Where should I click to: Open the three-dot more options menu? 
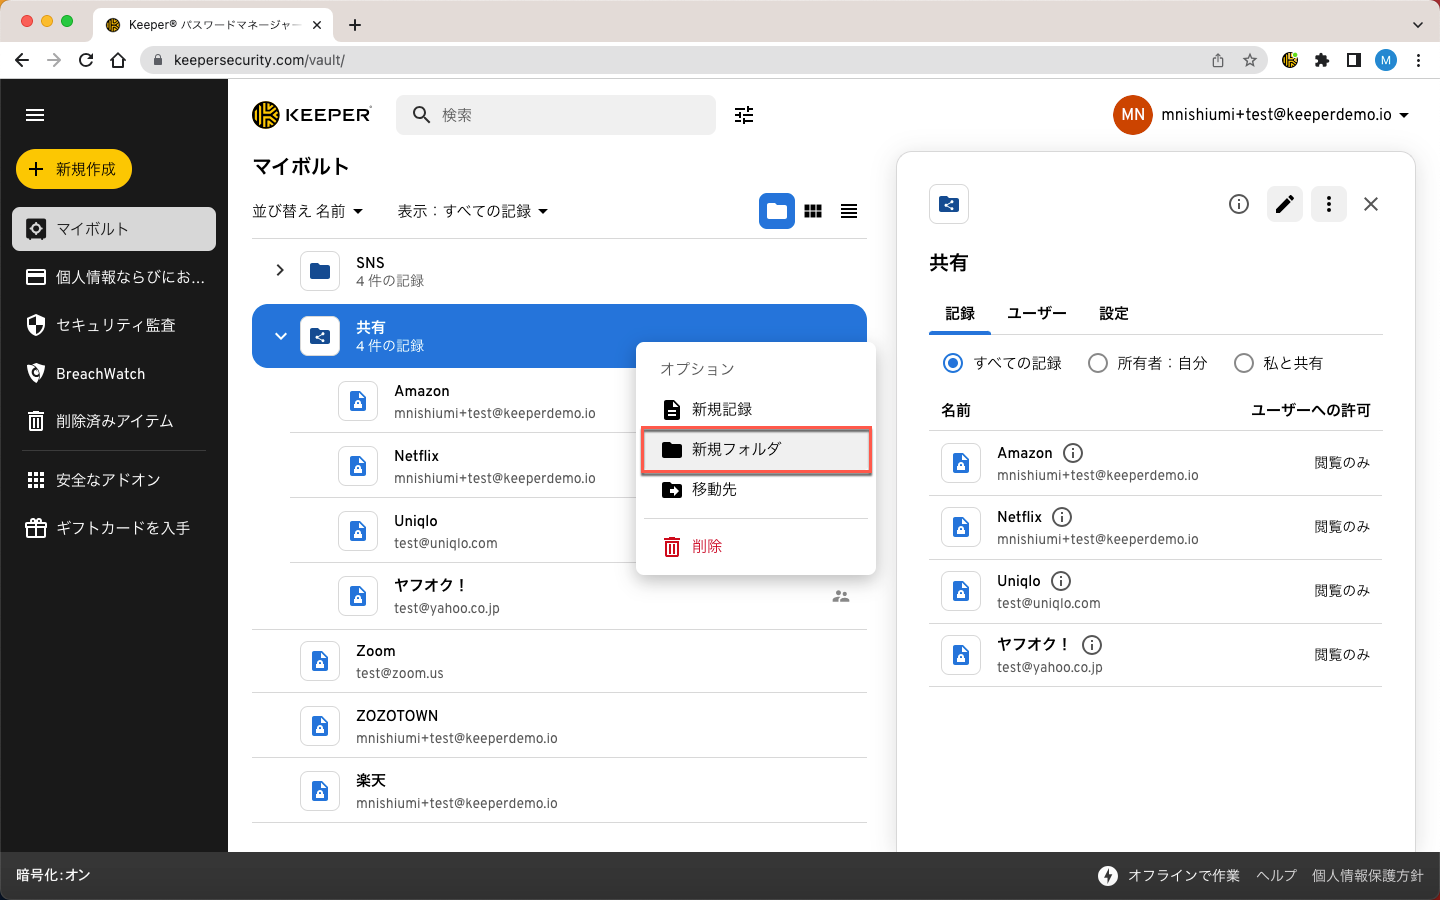pyautogui.click(x=1329, y=204)
